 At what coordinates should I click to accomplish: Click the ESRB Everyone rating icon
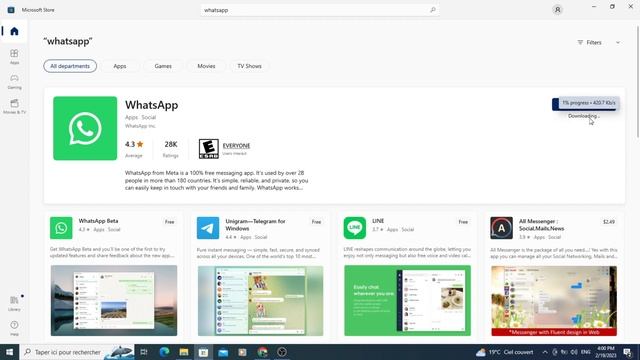click(x=209, y=149)
